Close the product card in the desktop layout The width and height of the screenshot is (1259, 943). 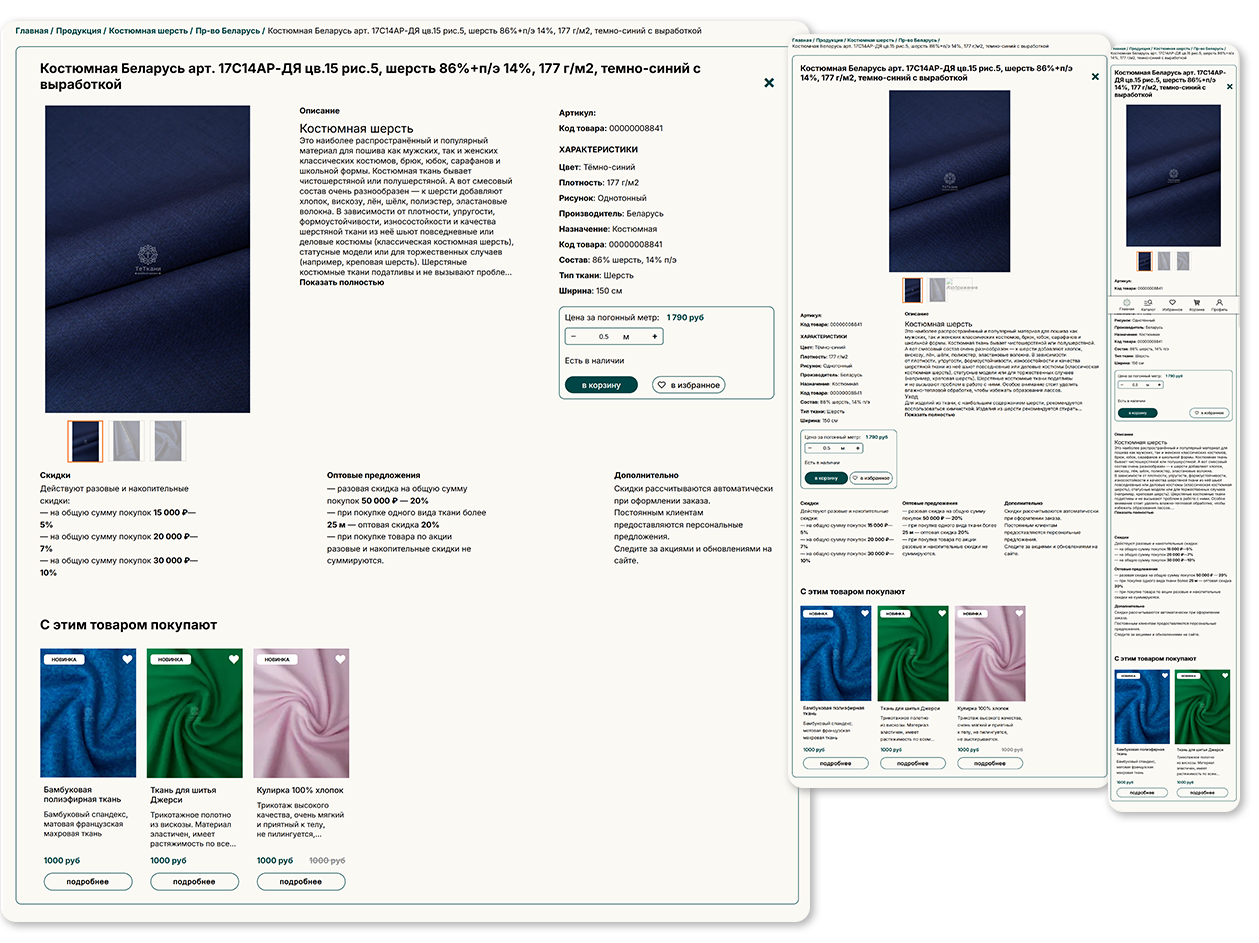coord(768,83)
